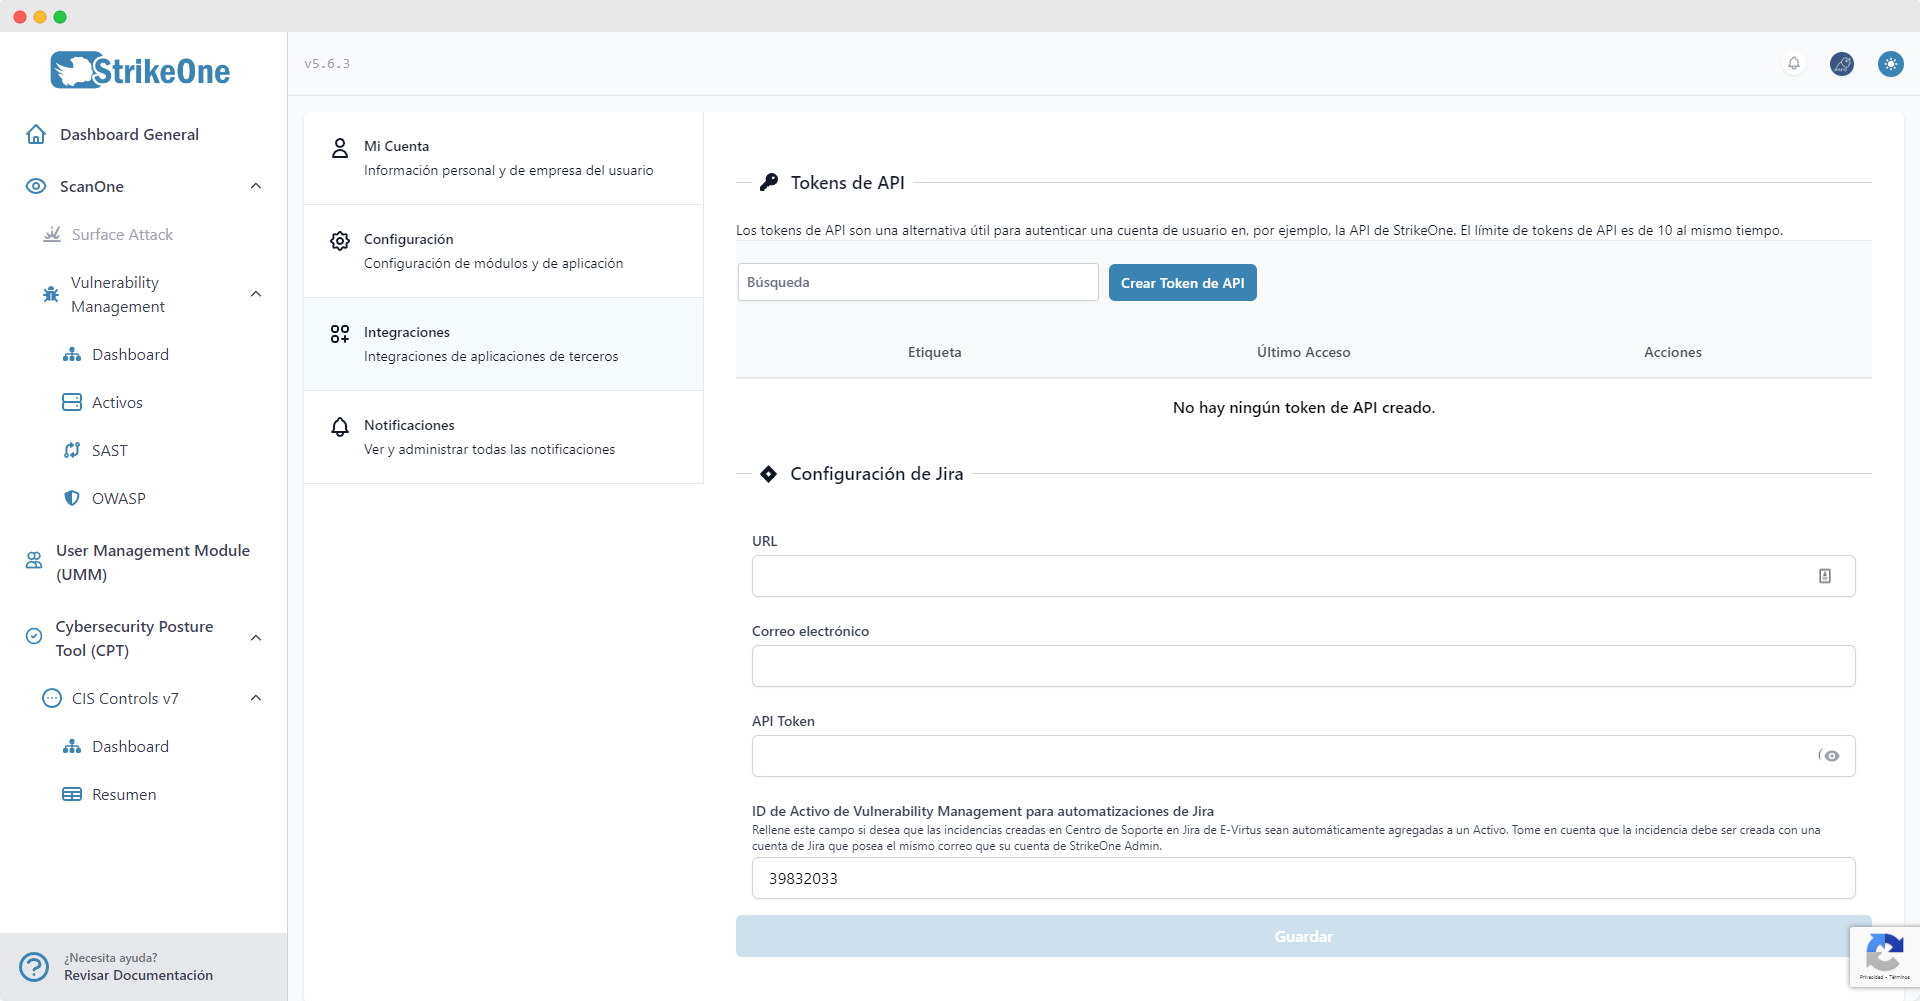Open Resumen menu item
The width and height of the screenshot is (1920, 1001).
pos(124,794)
